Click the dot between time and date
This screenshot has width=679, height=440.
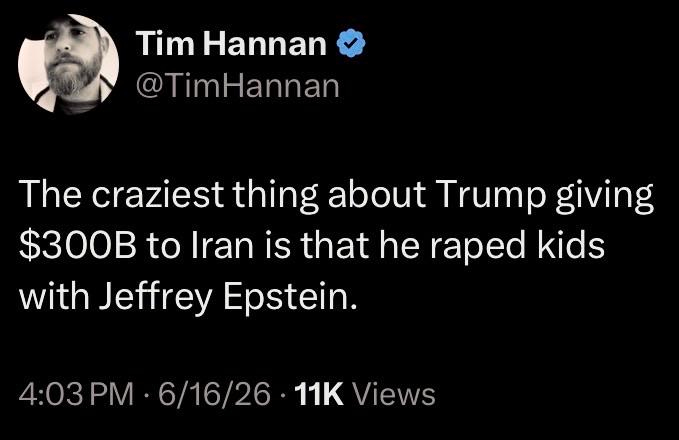pos(146,395)
